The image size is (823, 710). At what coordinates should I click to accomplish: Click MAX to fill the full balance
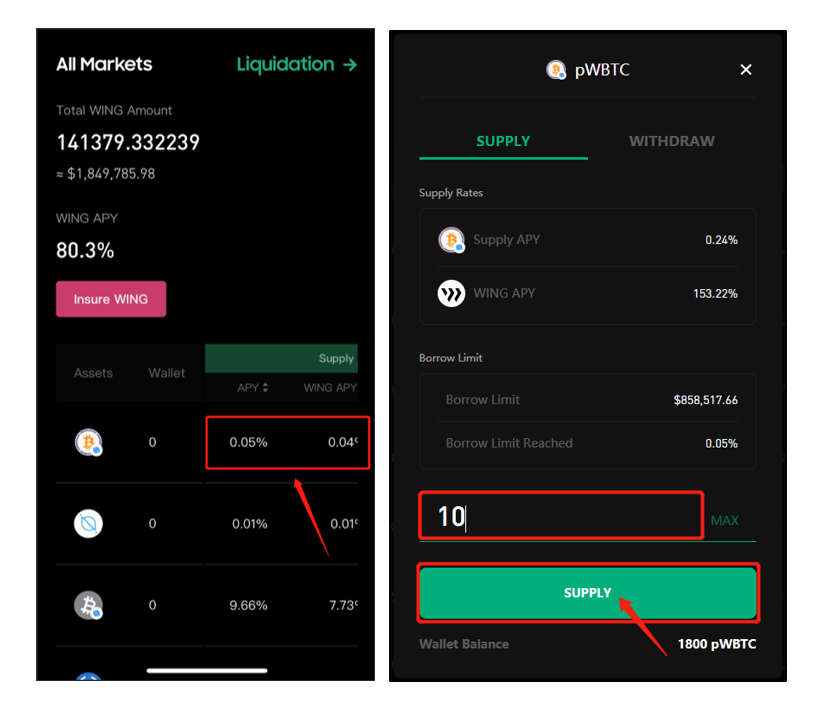pyautogui.click(x=725, y=521)
